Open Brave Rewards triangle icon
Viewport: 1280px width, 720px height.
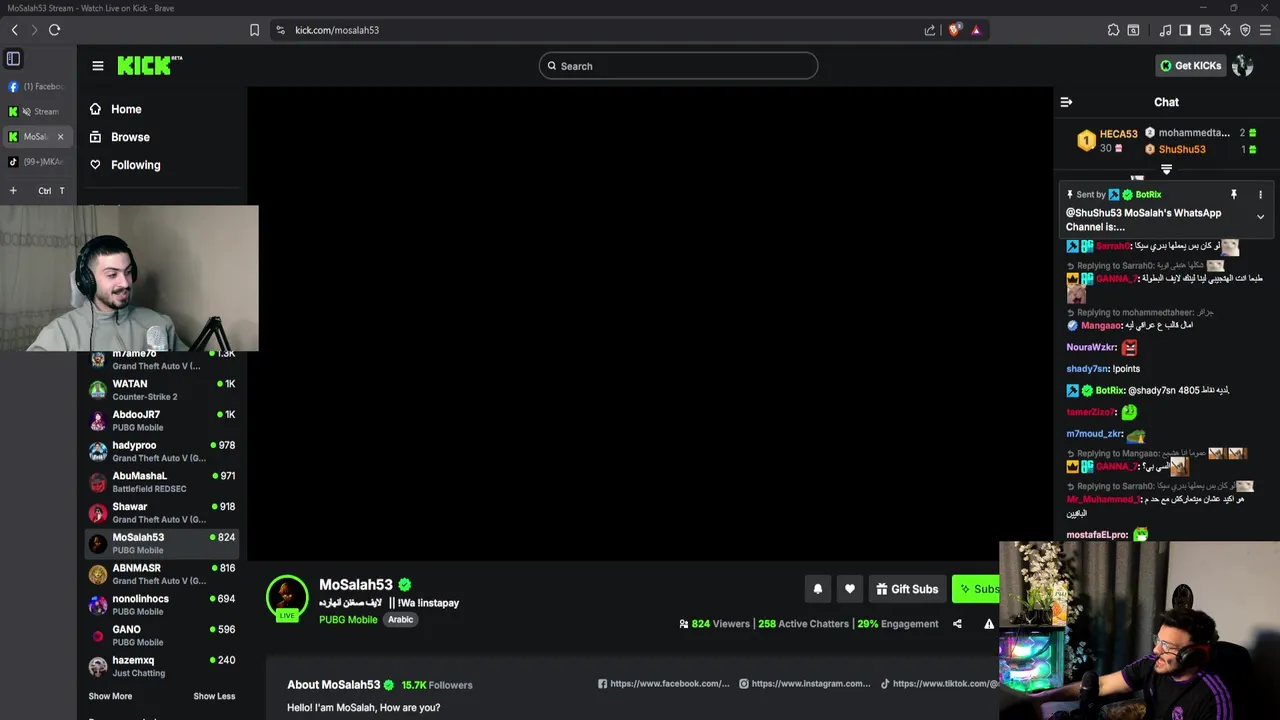click(x=976, y=30)
